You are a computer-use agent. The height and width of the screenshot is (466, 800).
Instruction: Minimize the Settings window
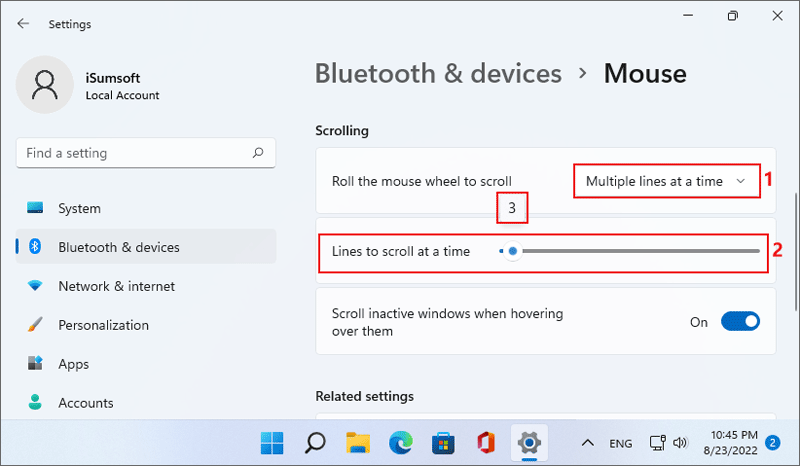pos(688,16)
